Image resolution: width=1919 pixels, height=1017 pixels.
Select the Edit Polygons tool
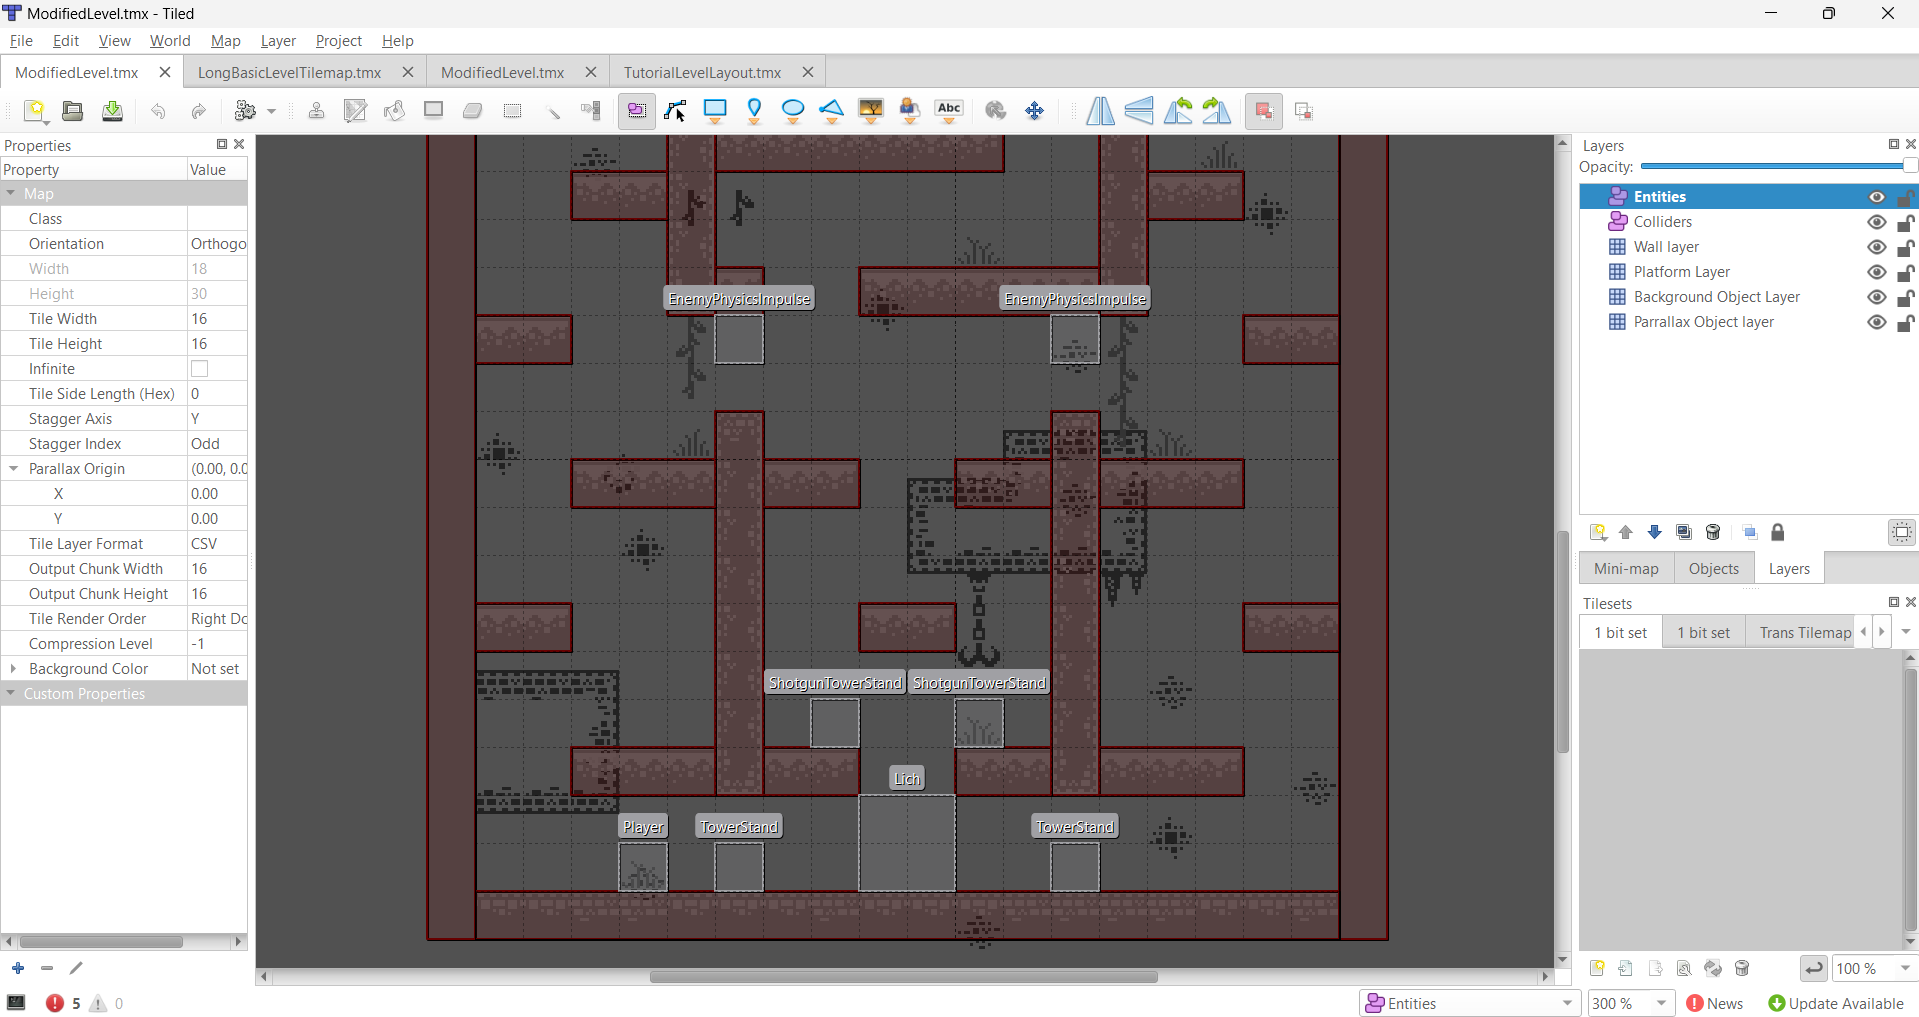pos(675,111)
